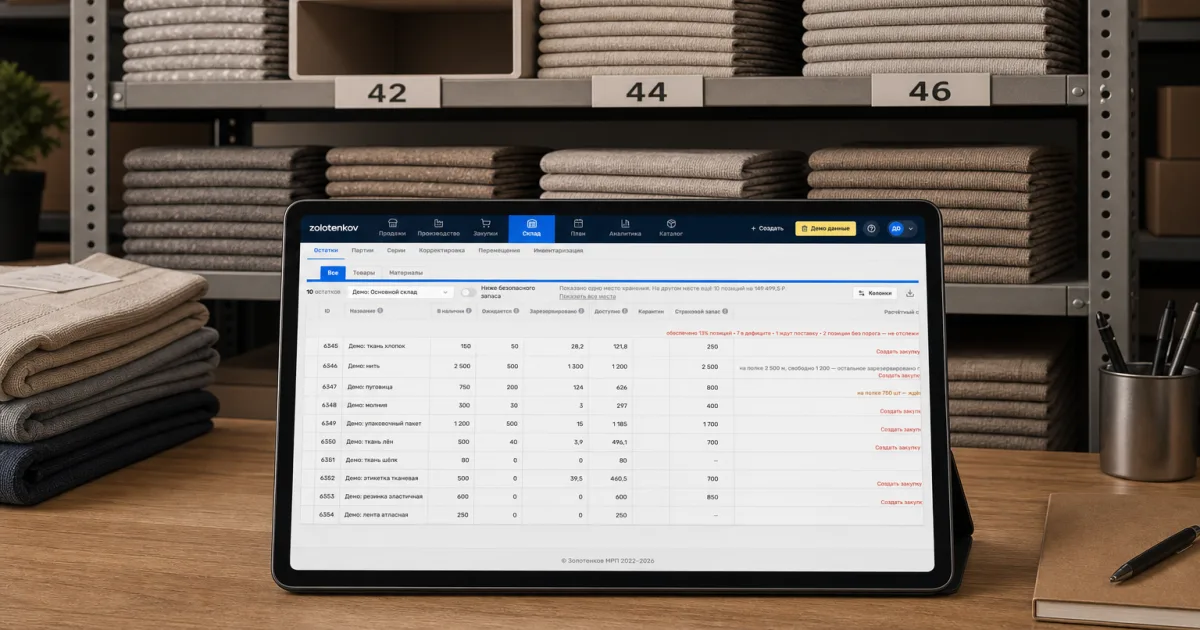Expand the user profile avatar menu
This screenshot has height=630, width=1200.
point(901,228)
